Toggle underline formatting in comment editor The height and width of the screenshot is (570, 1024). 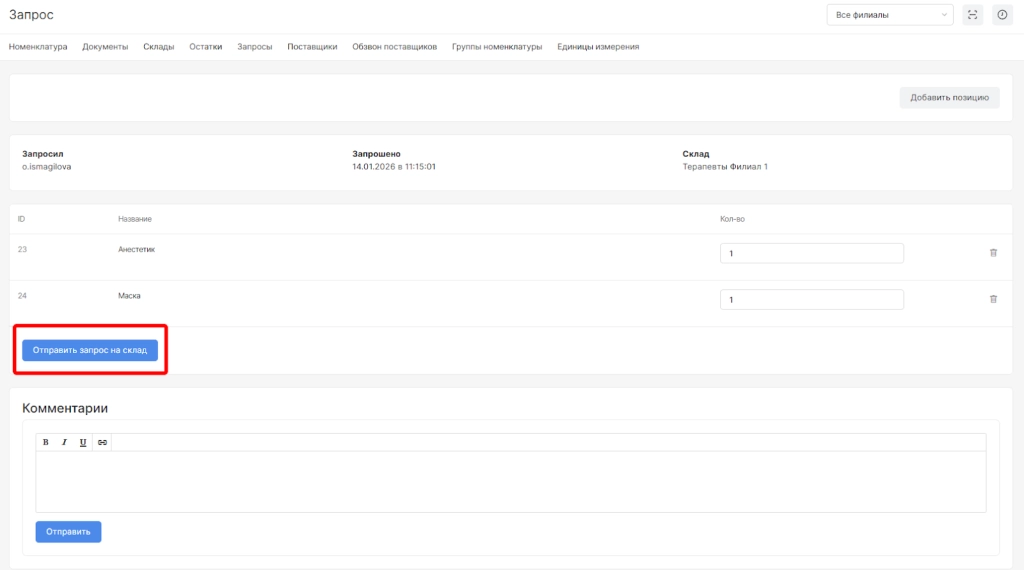83,442
